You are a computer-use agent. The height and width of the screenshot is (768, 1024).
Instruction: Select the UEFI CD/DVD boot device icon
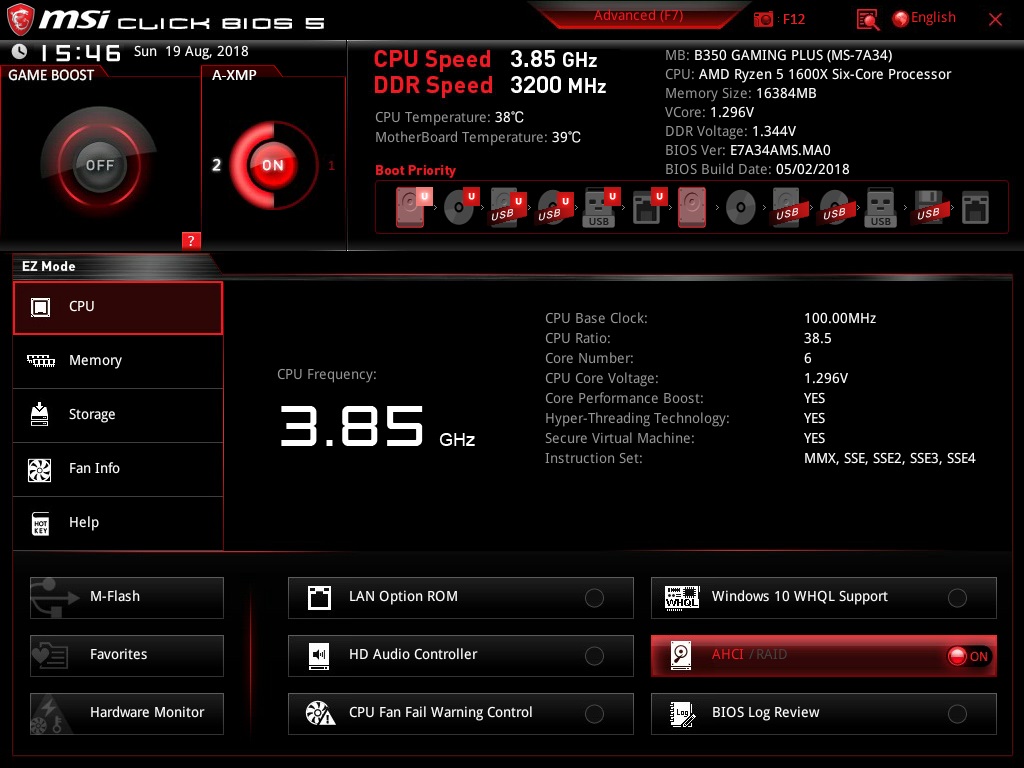click(460, 208)
